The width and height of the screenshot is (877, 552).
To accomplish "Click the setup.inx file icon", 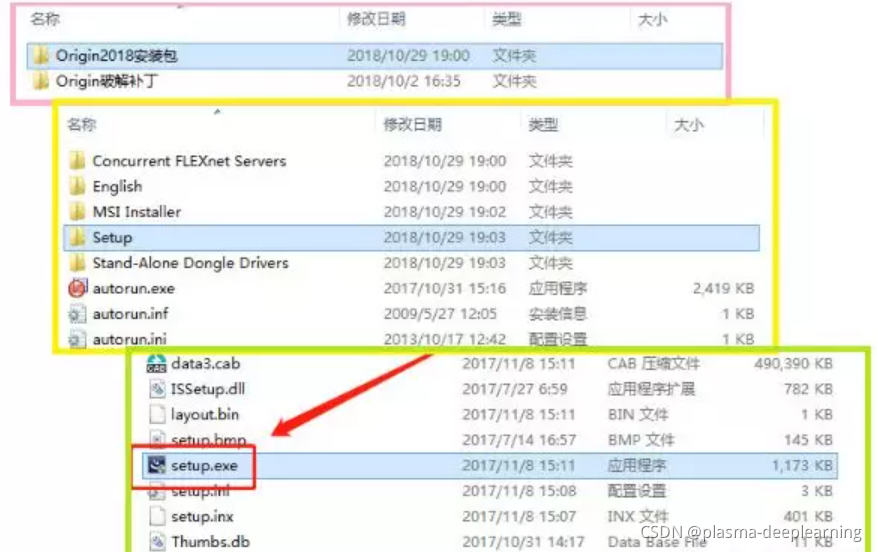I will pyautogui.click(x=157, y=516).
